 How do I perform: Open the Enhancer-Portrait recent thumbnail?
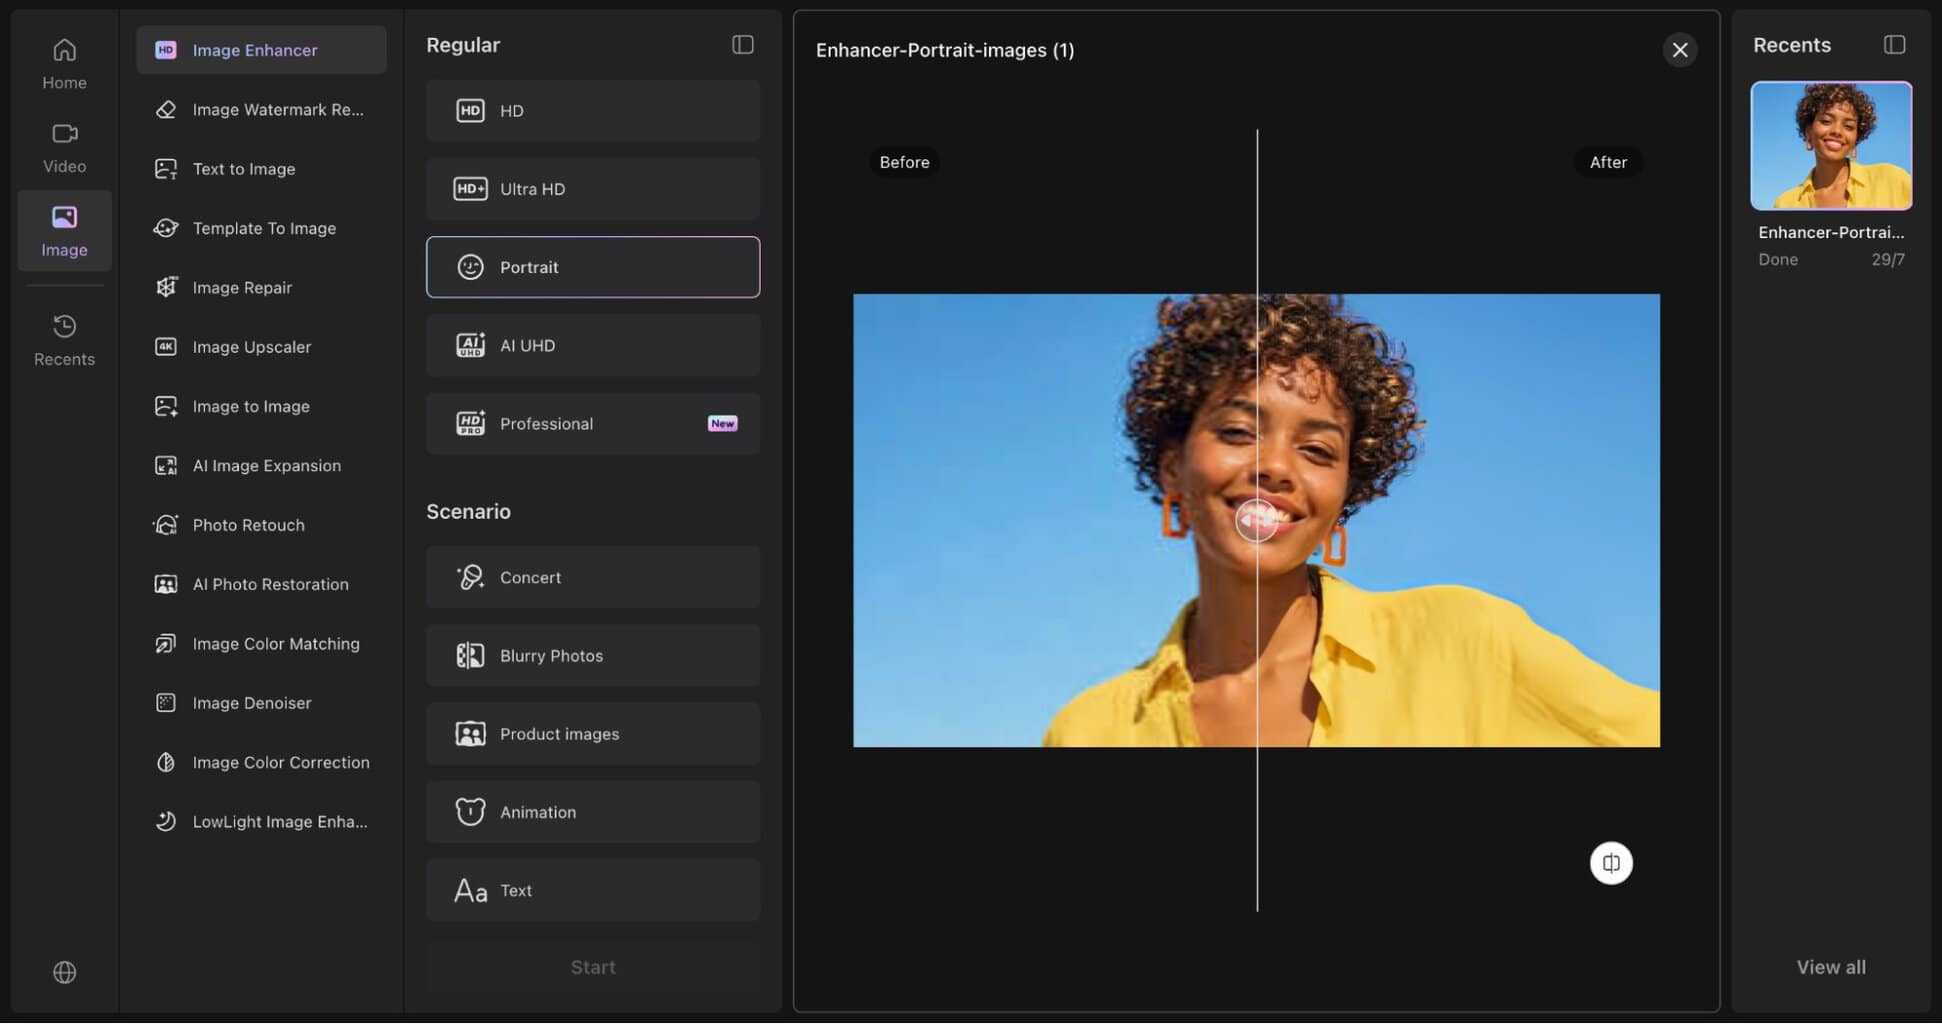1831,146
